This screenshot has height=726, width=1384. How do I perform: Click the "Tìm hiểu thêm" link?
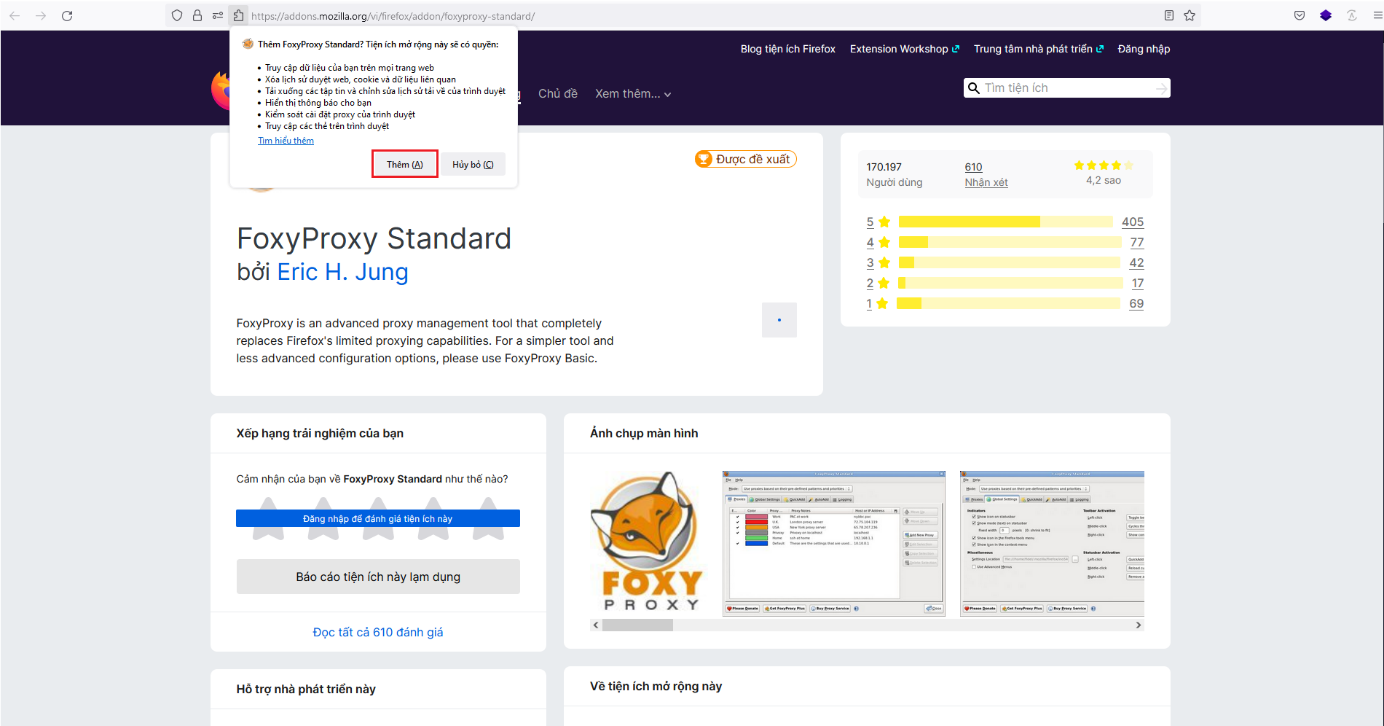click(x=286, y=141)
